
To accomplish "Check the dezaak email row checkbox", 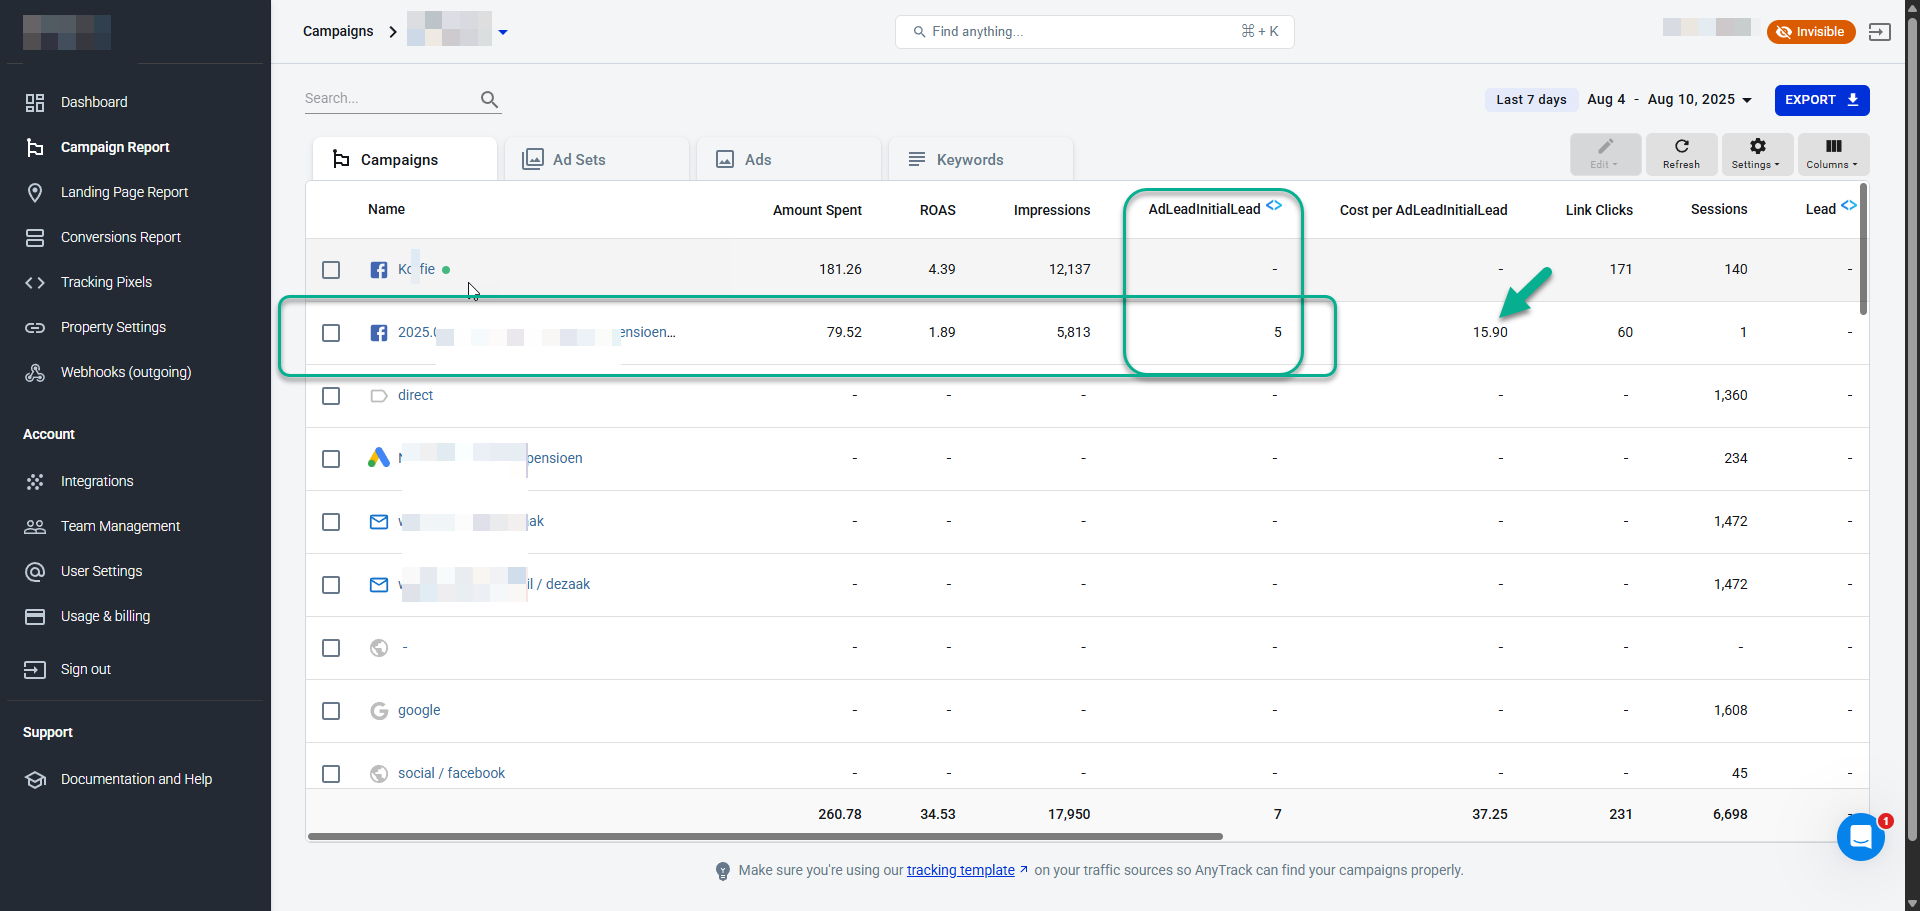I will (331, 585).
